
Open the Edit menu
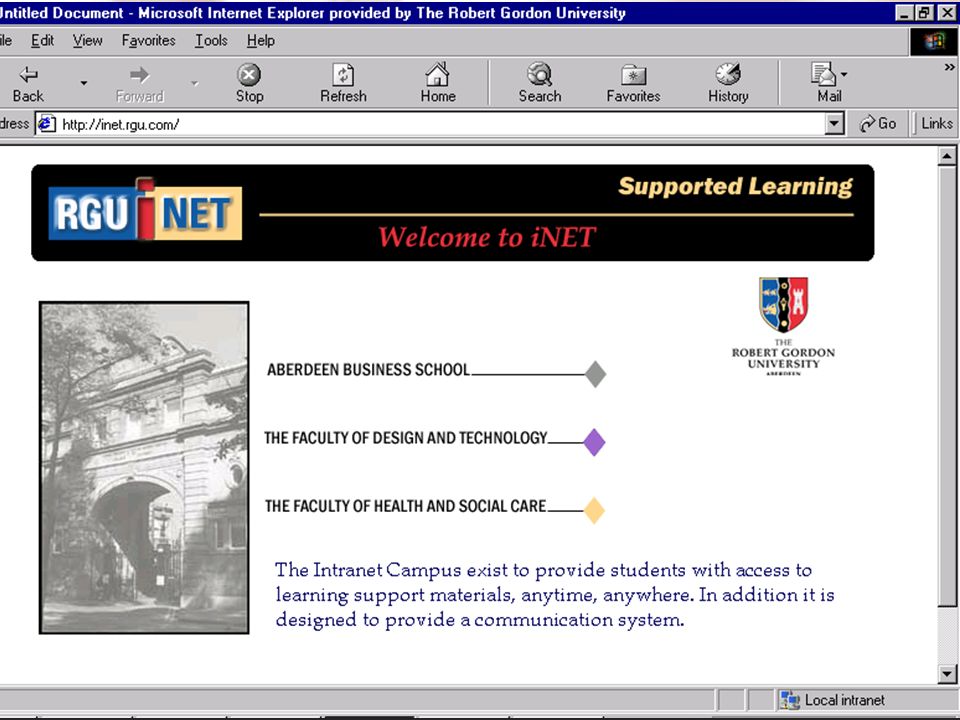point(42,40)
